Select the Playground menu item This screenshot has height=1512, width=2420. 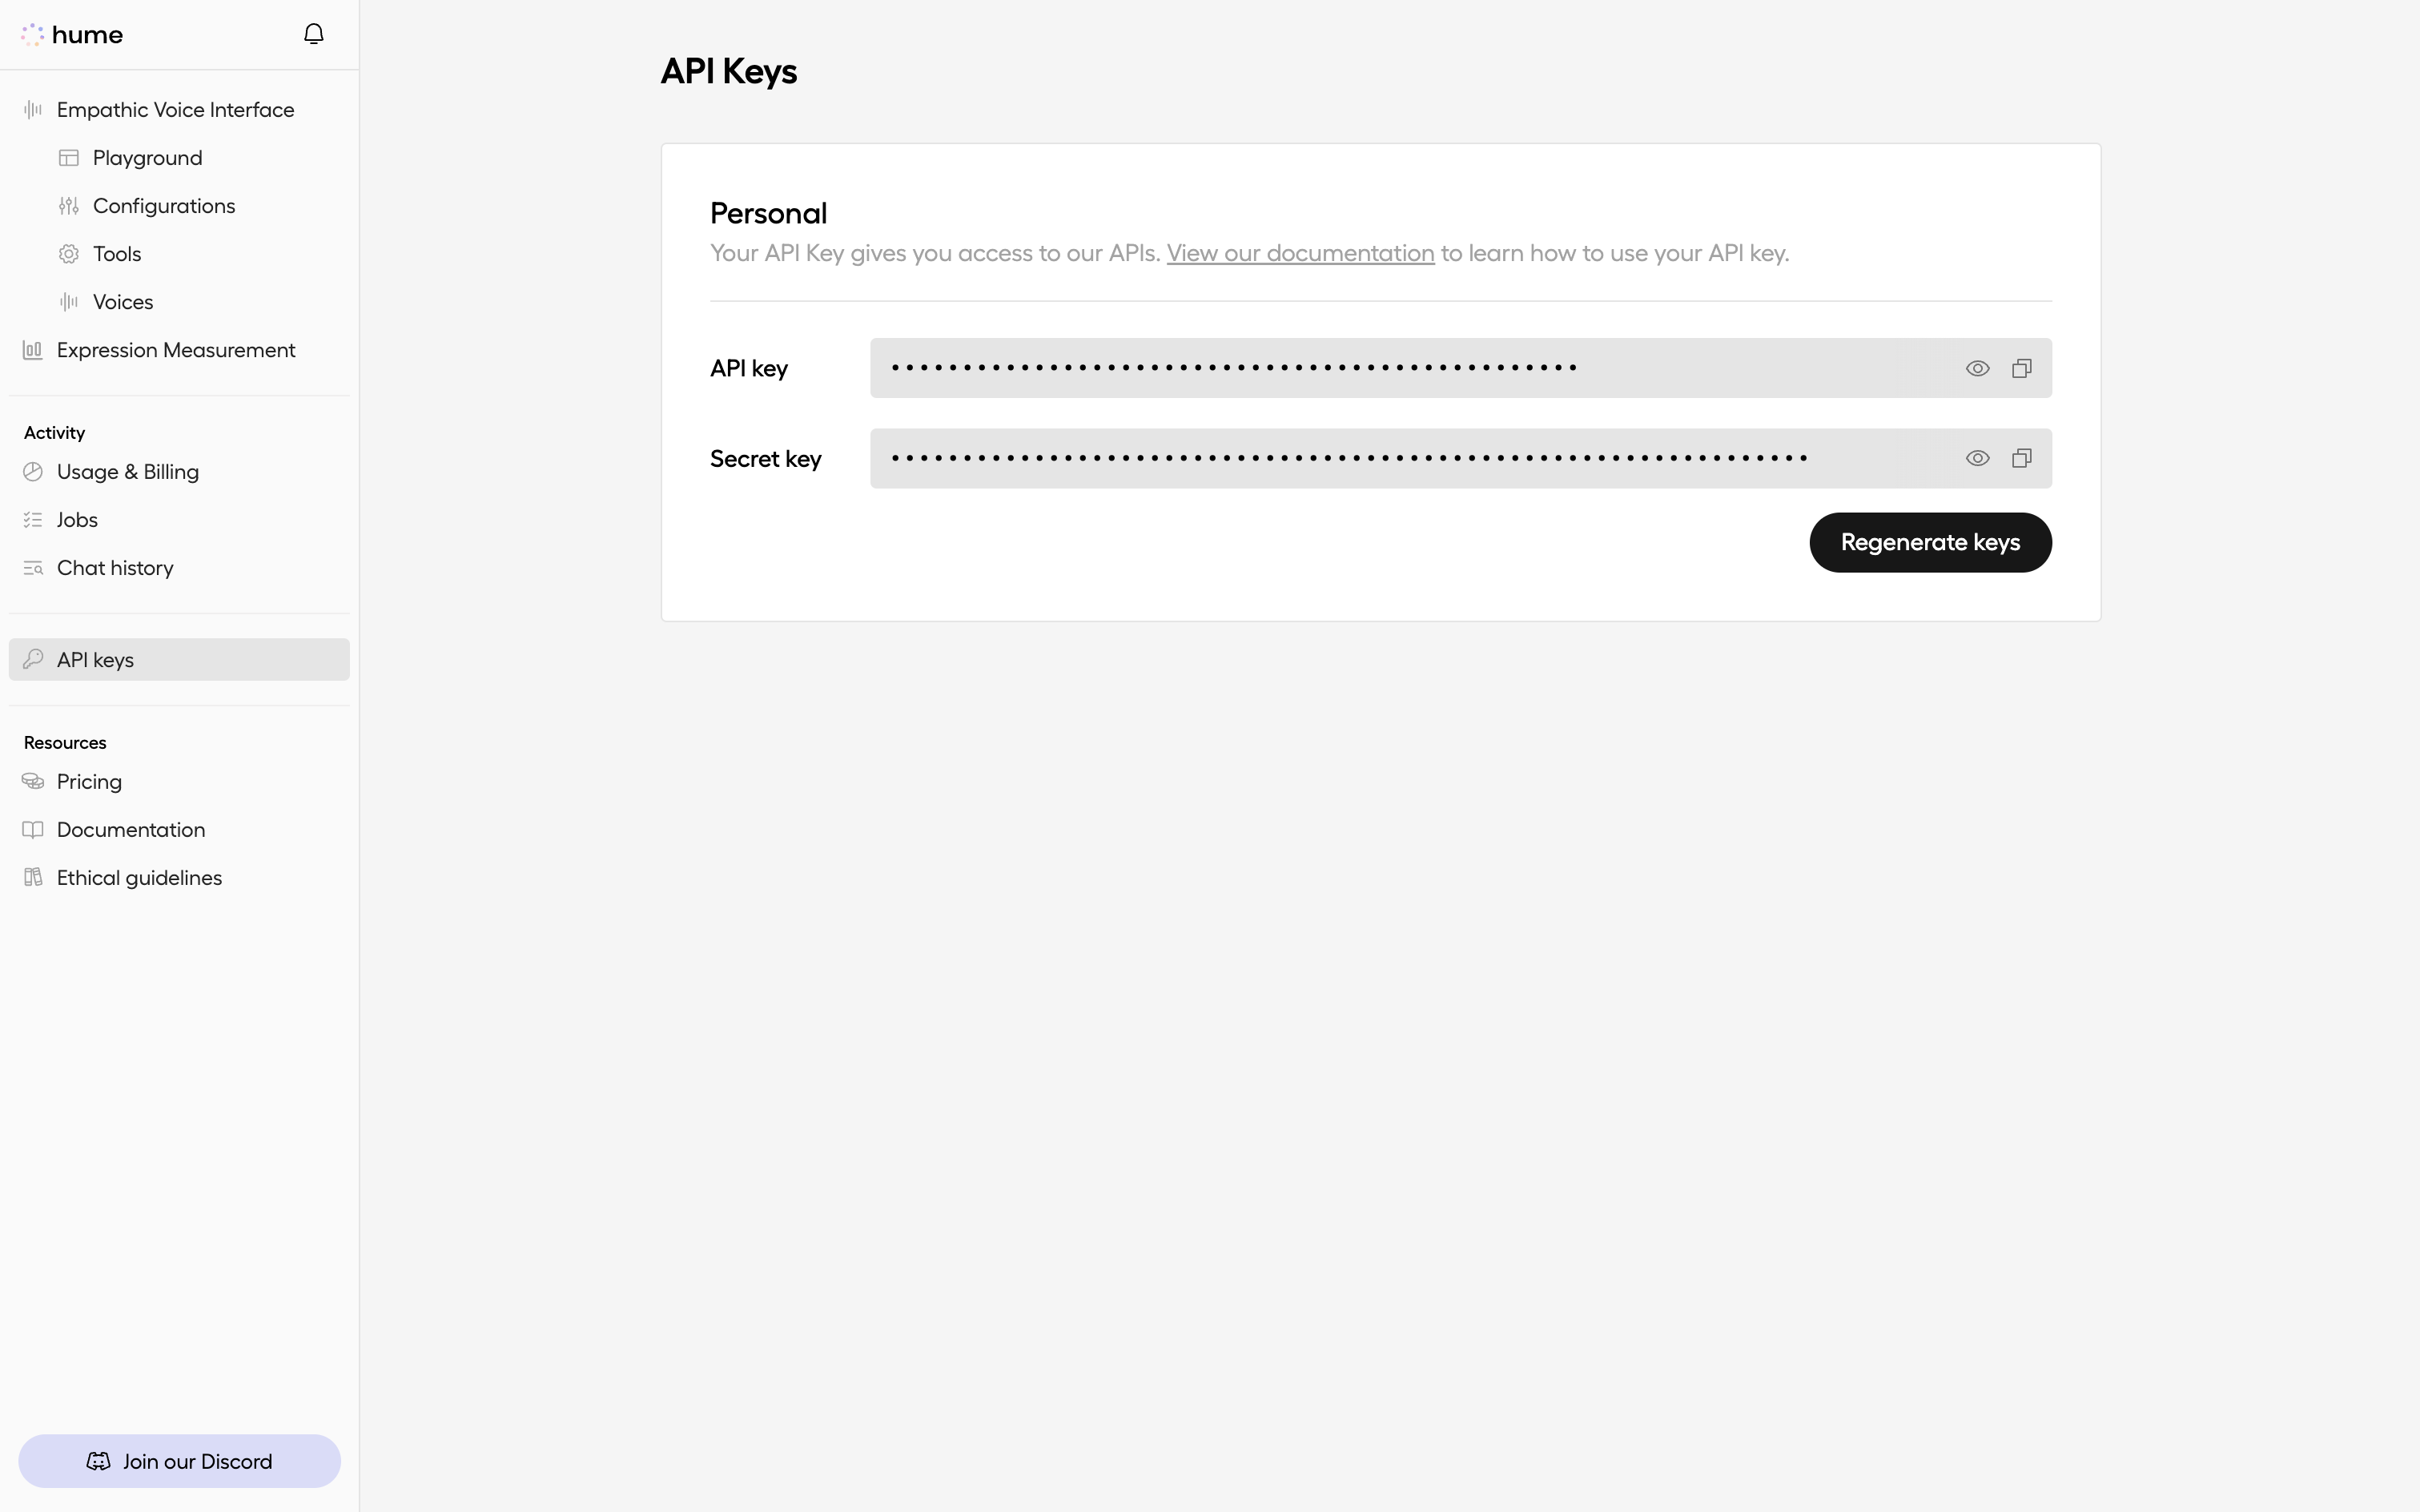[148, 157]
